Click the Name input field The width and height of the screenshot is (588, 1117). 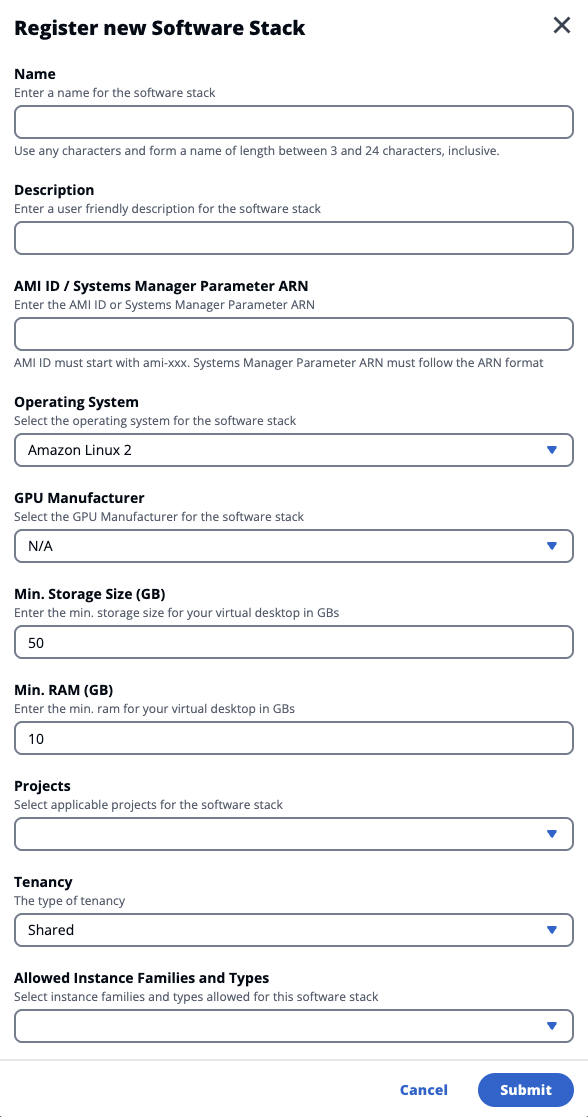click(x=293, y=122)
